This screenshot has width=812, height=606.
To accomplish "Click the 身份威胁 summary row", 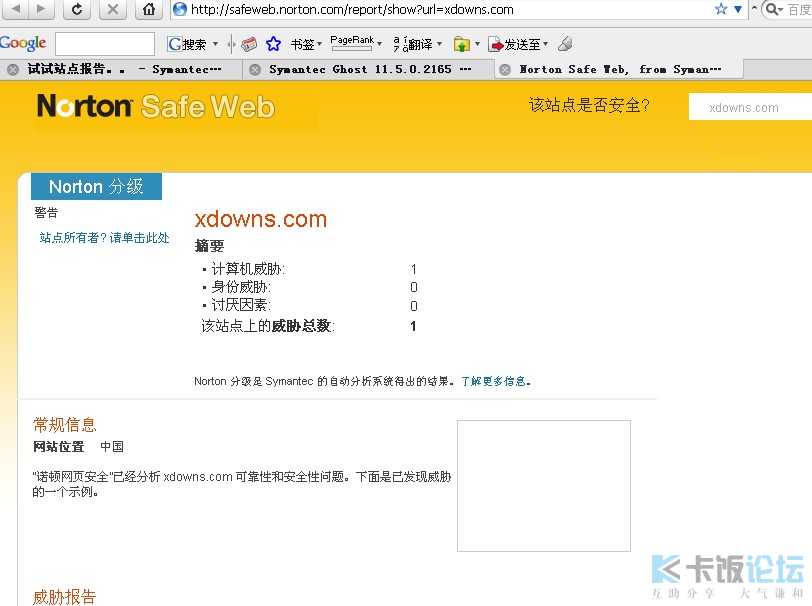I will click(x=310, y=287).
